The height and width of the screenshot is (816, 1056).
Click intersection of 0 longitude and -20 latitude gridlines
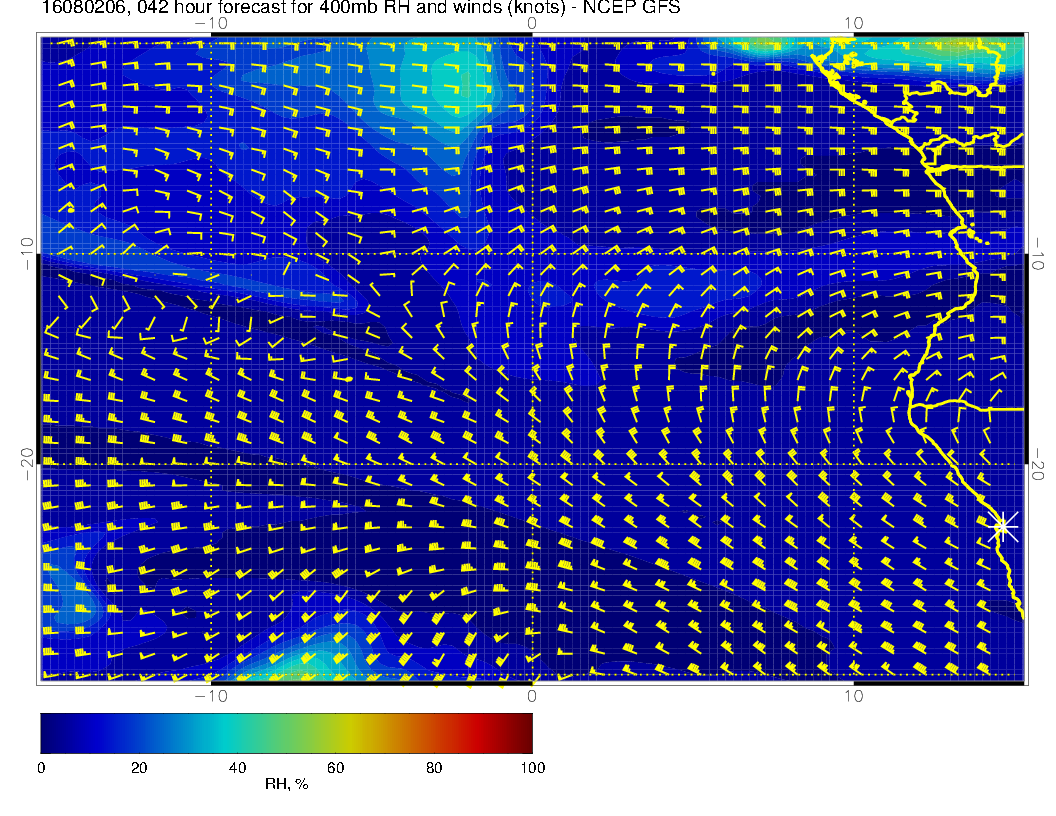tap(532, 464)
